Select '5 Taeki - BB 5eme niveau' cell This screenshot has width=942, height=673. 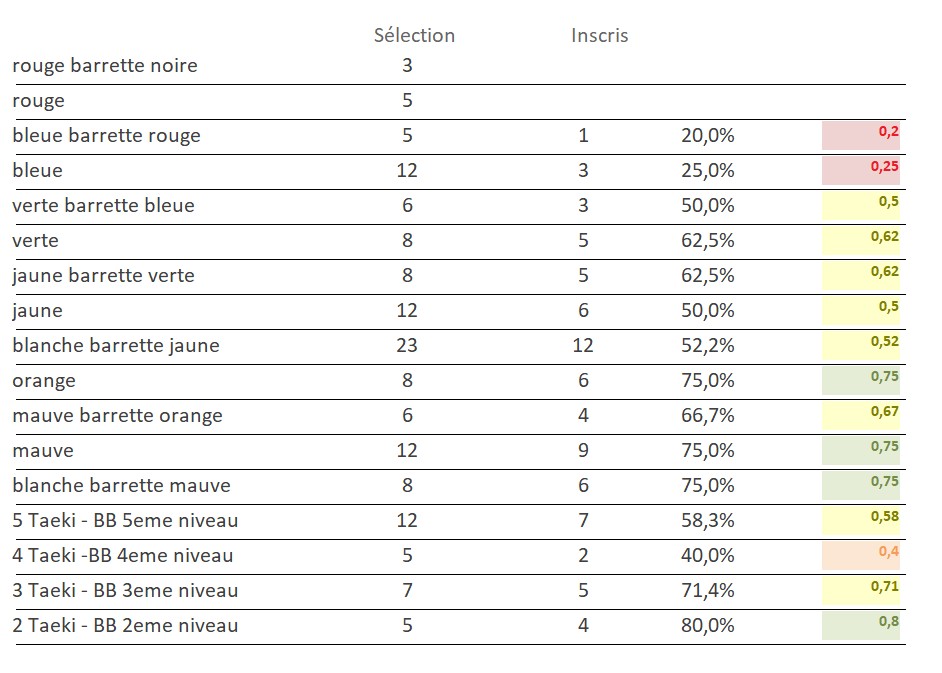pyautogui.click(x=126, y=521)
